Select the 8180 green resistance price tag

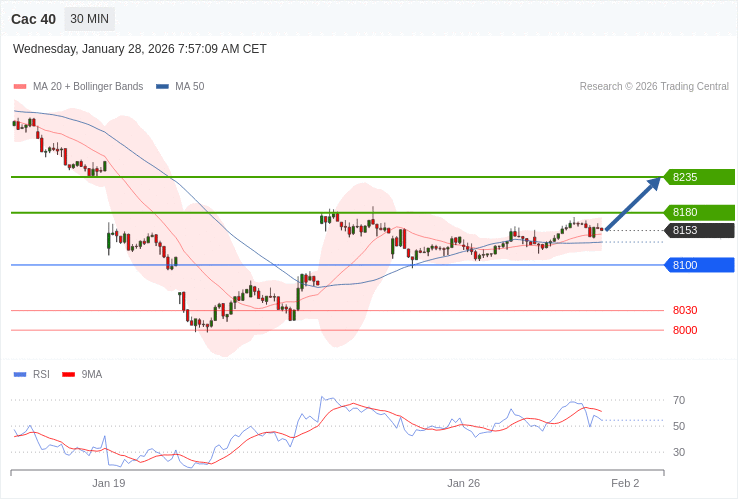coord(698,212)
